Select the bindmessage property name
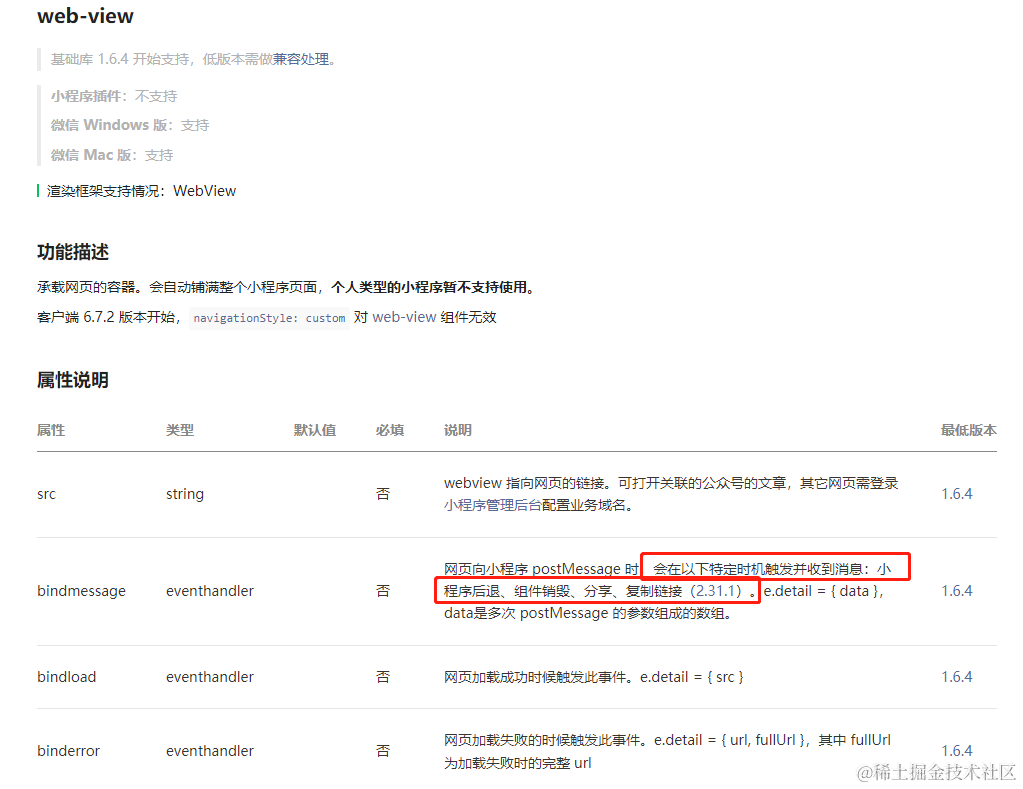Screen dimensions: 1023x789 (x=82, y=590)
